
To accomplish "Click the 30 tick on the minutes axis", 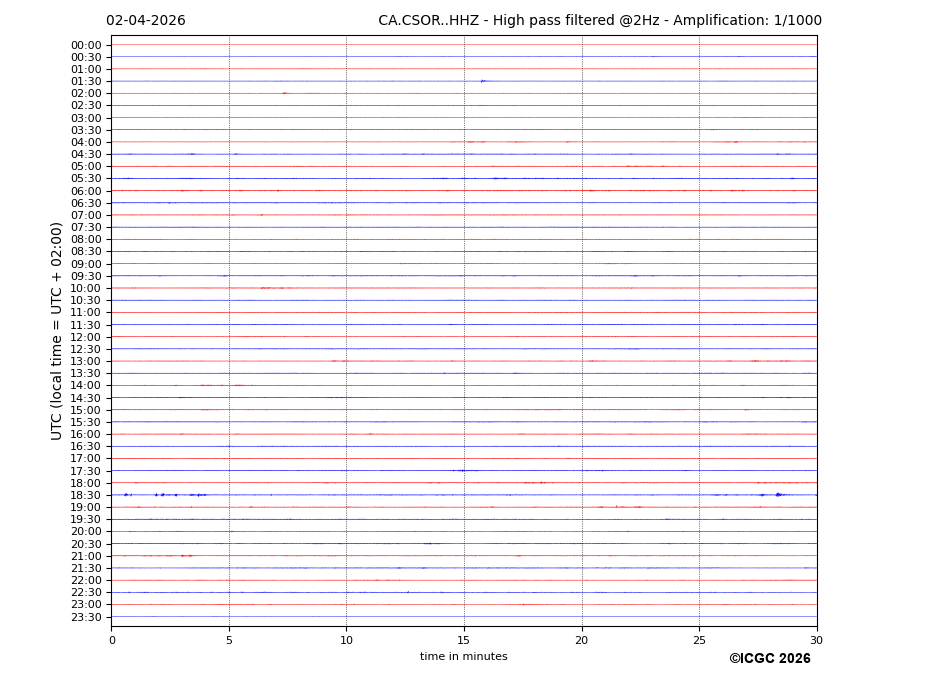I will 816,640.
